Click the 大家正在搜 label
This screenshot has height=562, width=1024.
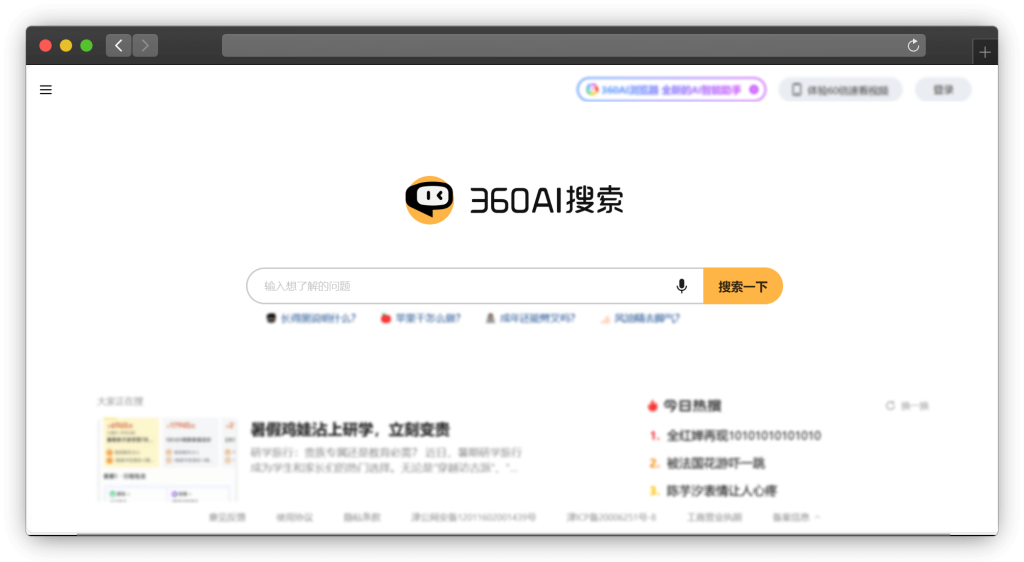click(120, 401)
